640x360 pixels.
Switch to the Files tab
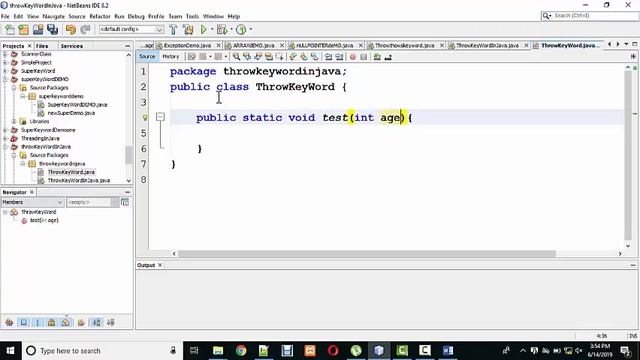point(42,46)
